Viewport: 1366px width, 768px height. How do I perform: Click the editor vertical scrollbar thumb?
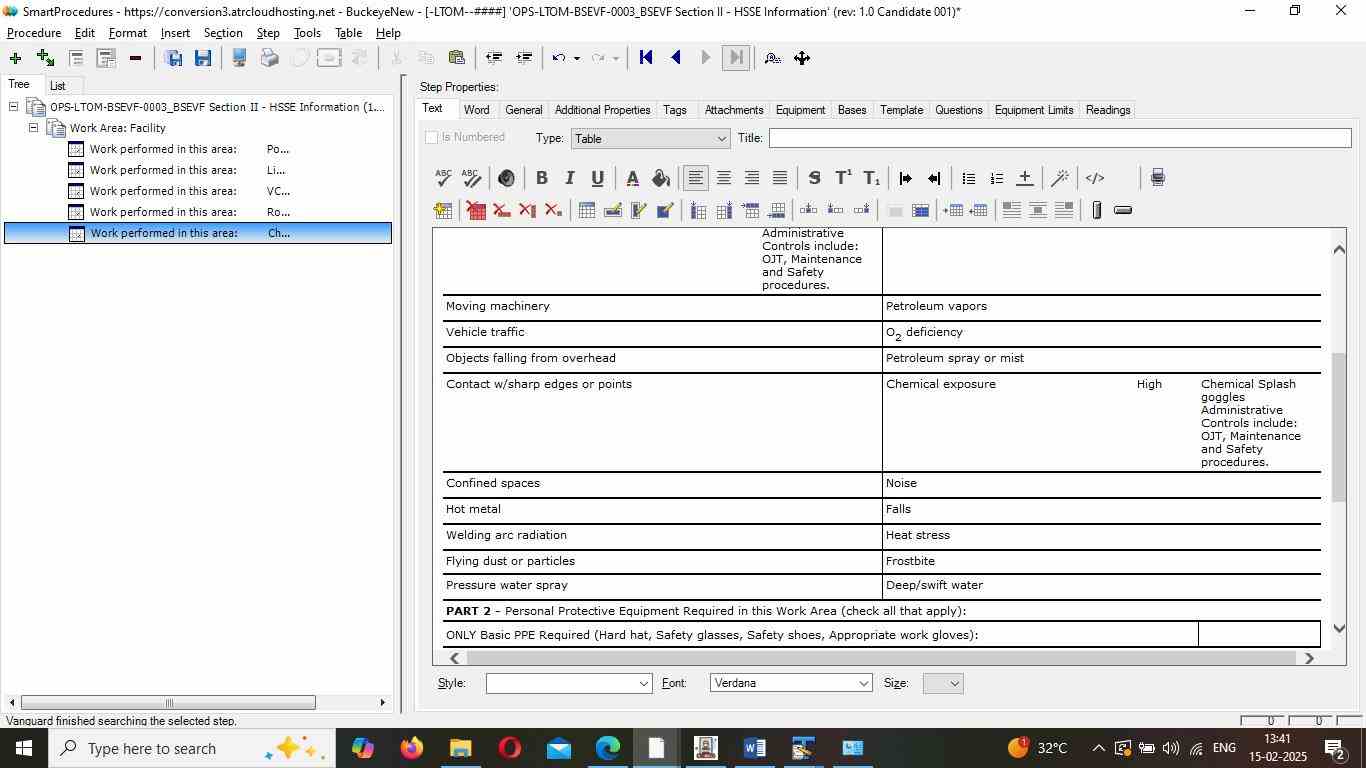(x=1339, y=427)
